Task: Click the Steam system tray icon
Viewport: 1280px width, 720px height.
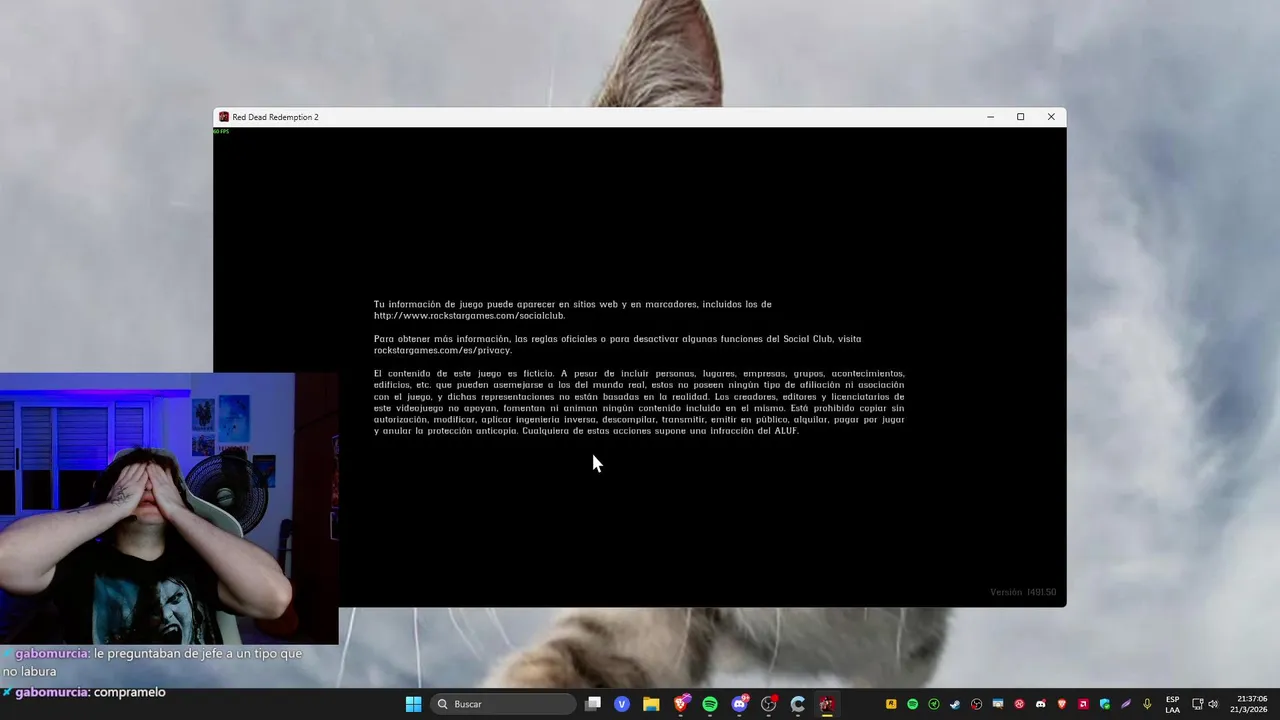Action: coord(955,704)
